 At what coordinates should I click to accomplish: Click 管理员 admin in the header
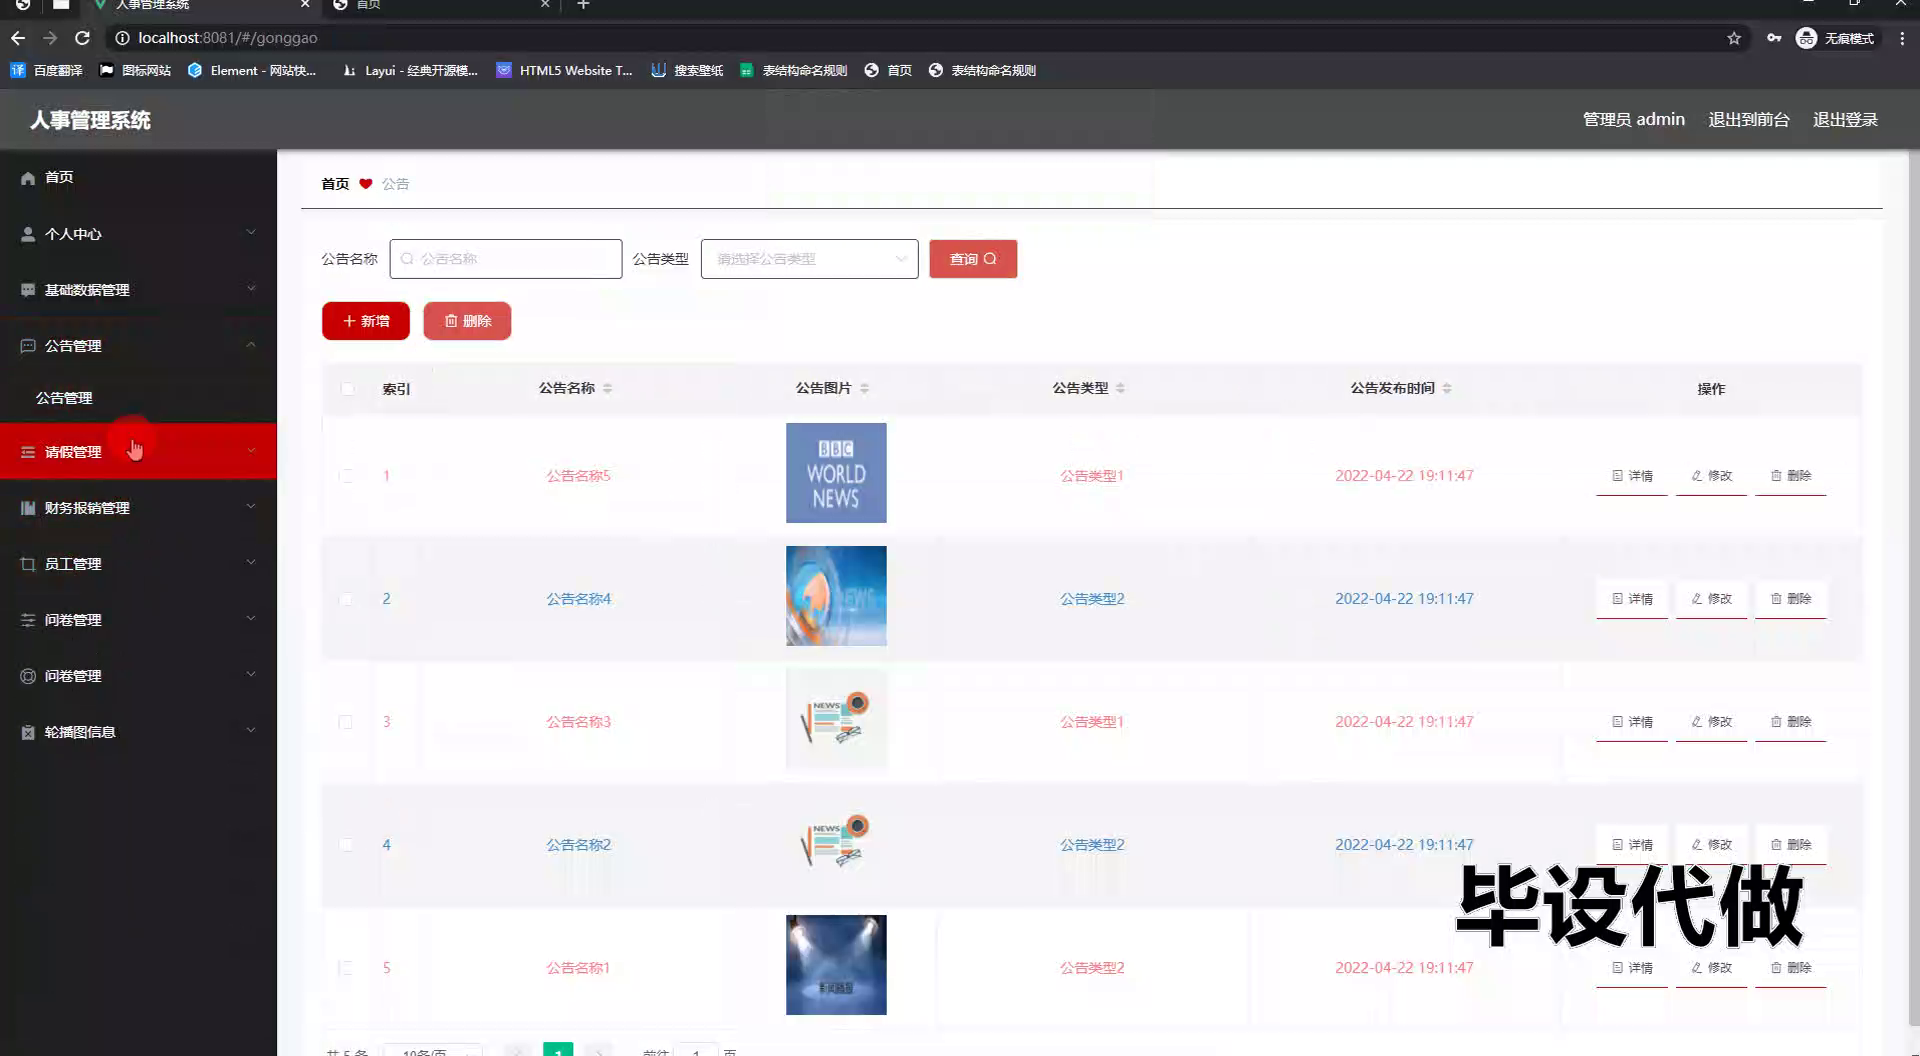[x=1633, y=120]
